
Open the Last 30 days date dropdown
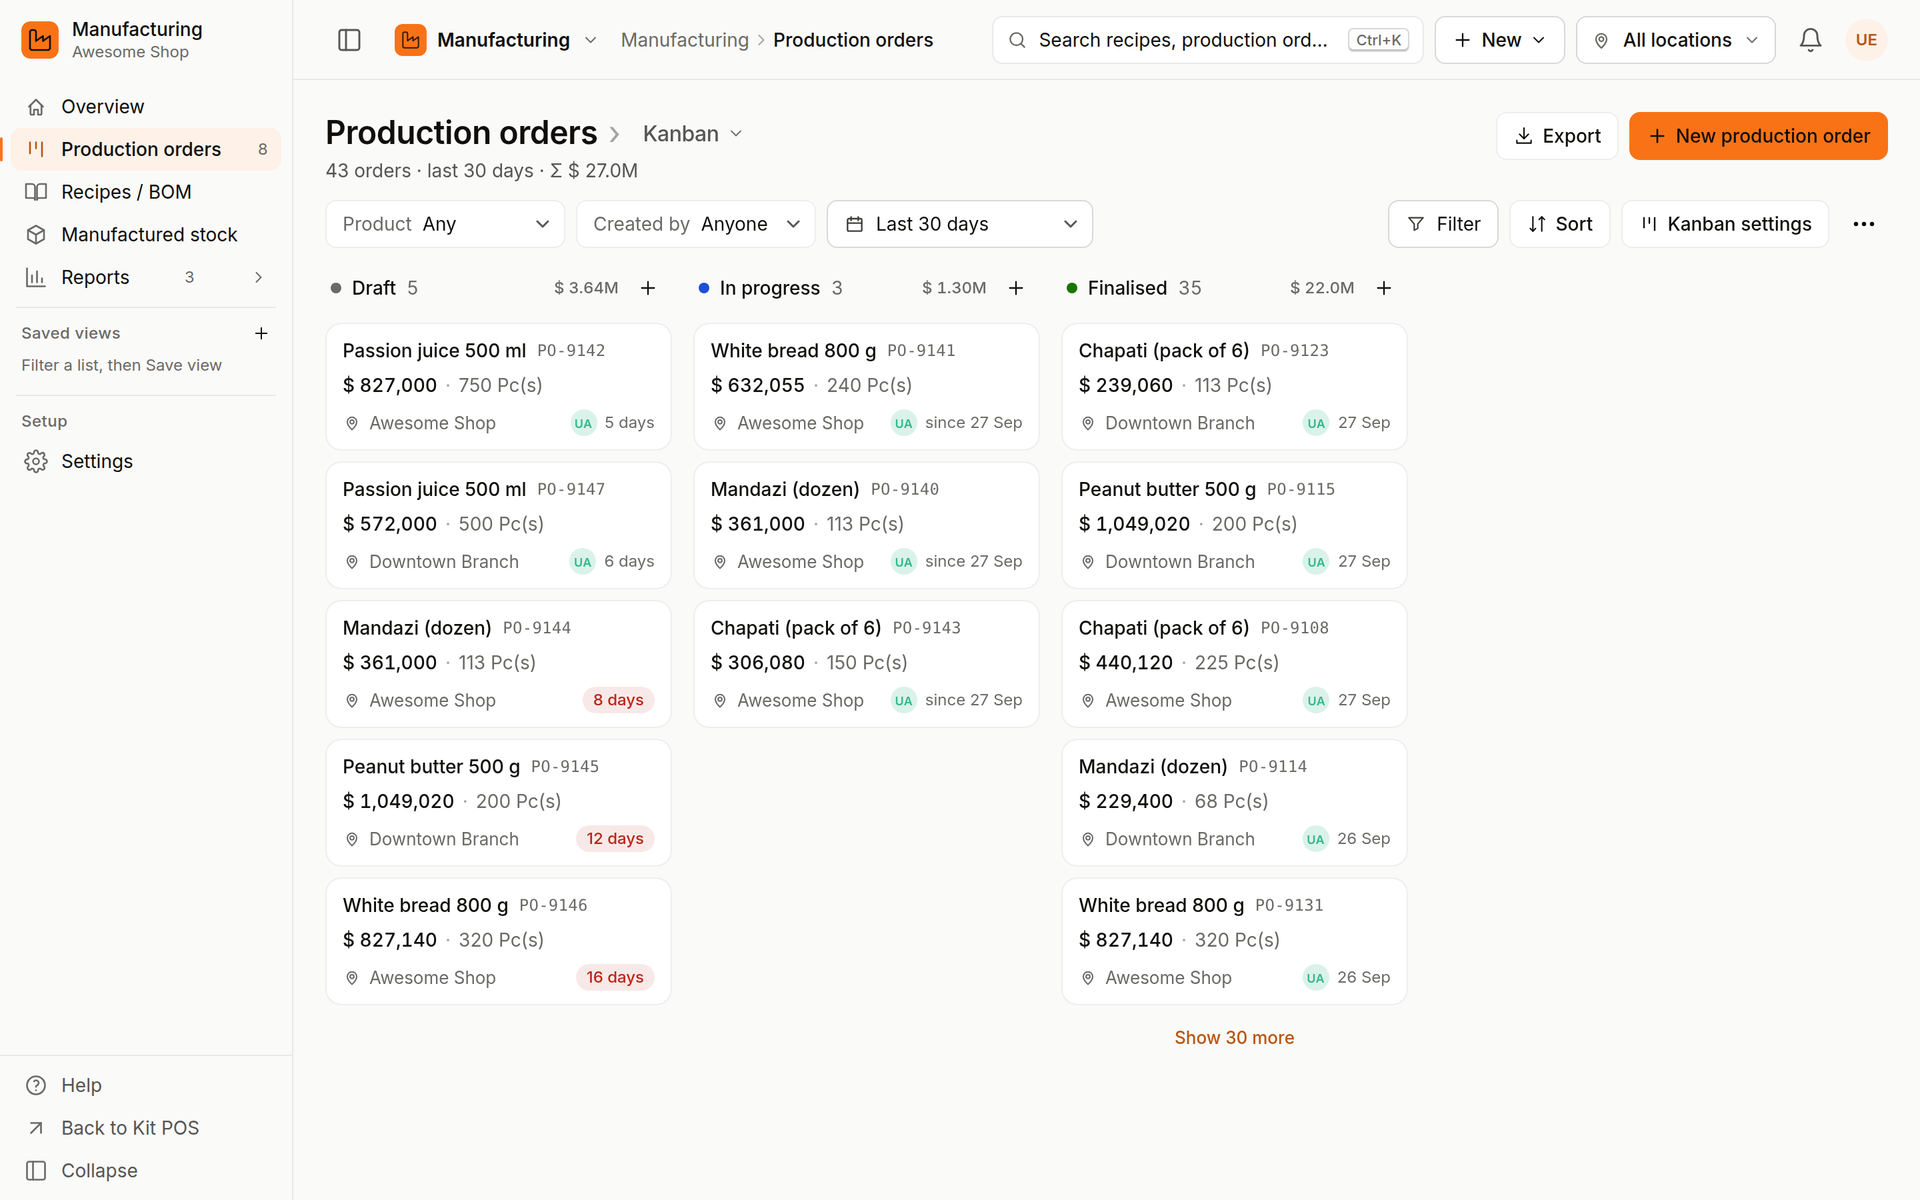coord(960,224)
